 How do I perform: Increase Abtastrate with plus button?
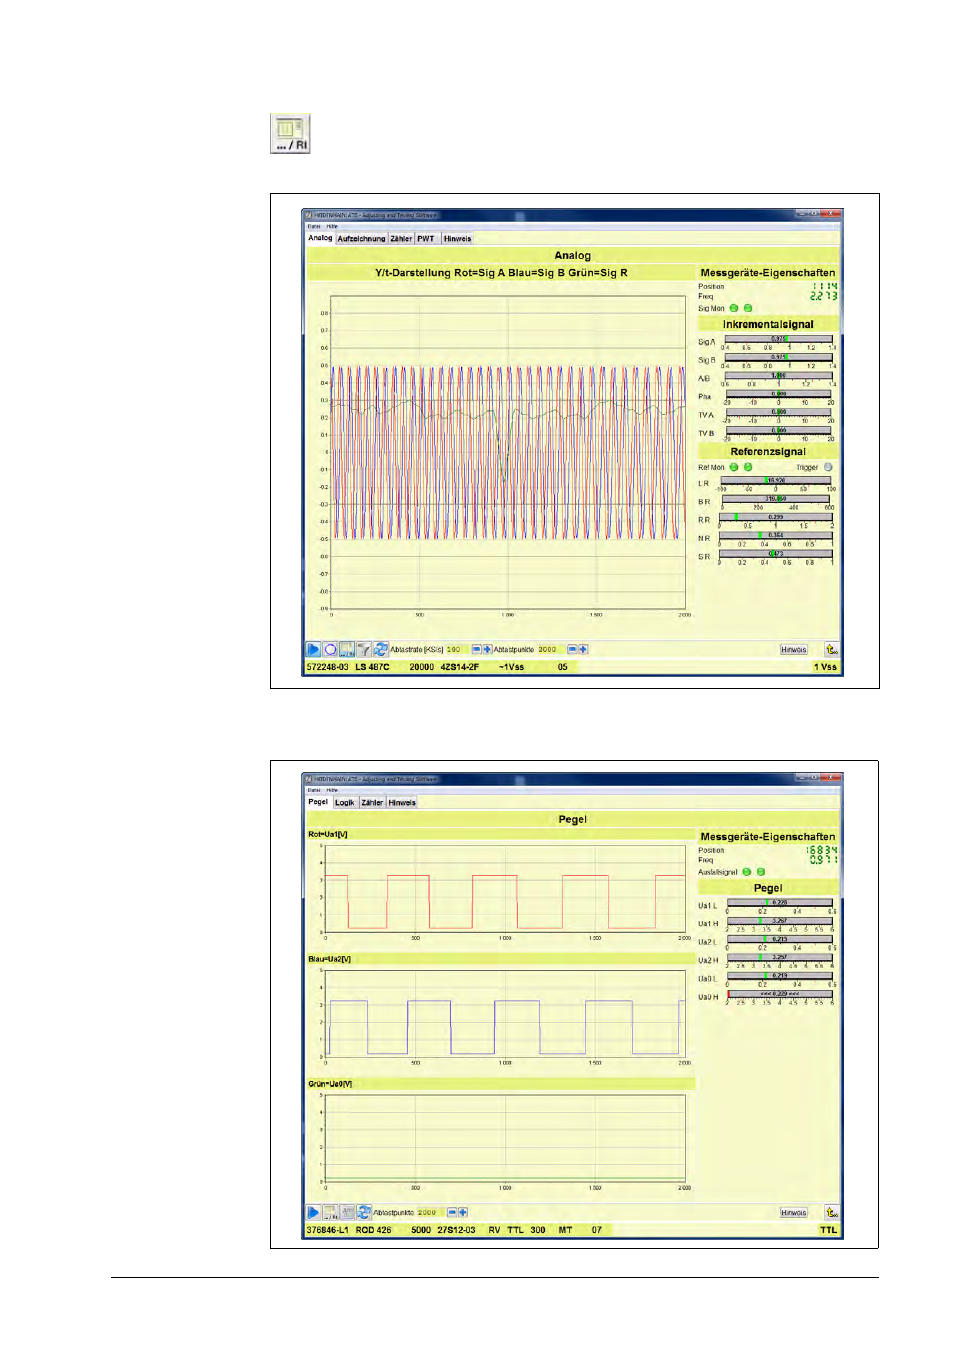click(x=487, y=650)
